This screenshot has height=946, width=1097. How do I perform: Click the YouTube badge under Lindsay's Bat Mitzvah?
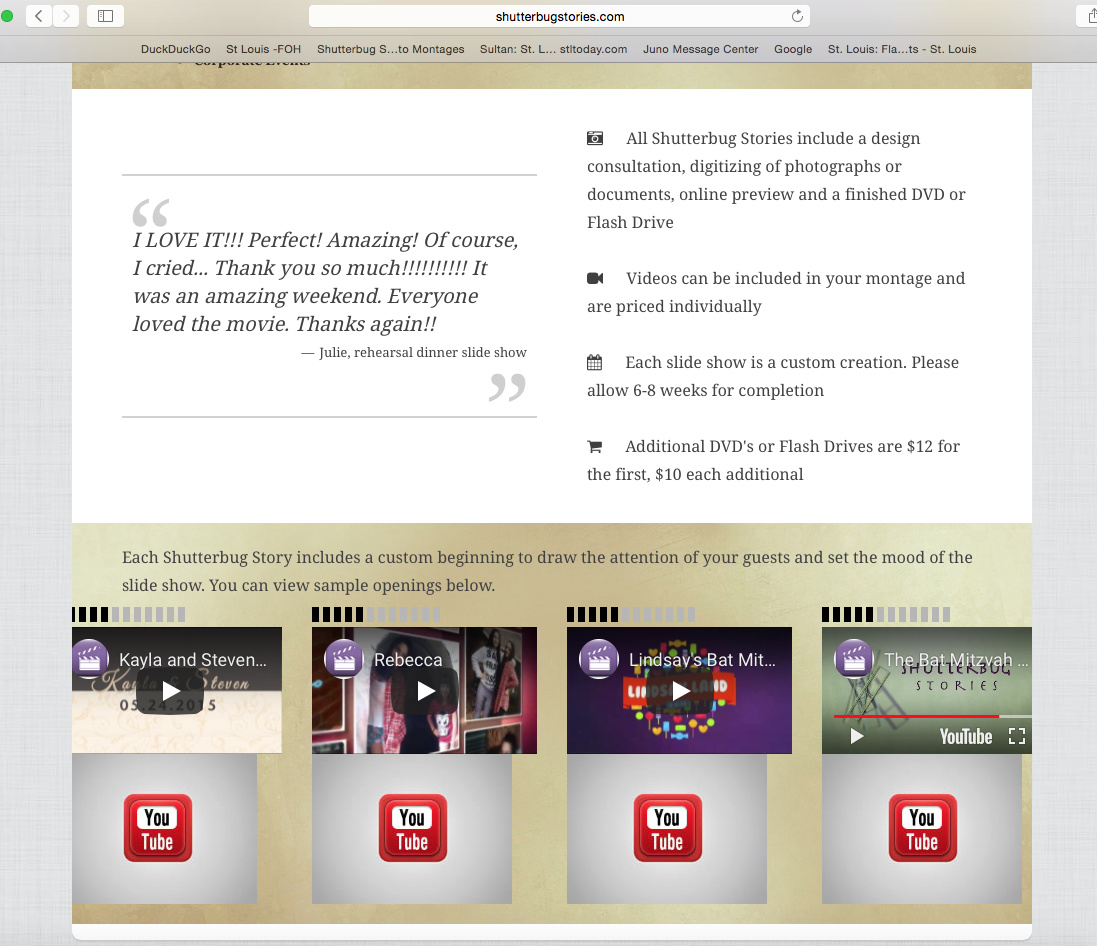tap(667, 828)
